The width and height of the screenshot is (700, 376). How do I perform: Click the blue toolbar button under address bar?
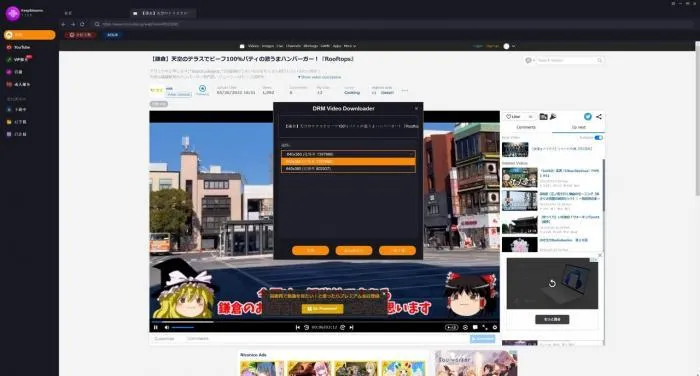112,35
